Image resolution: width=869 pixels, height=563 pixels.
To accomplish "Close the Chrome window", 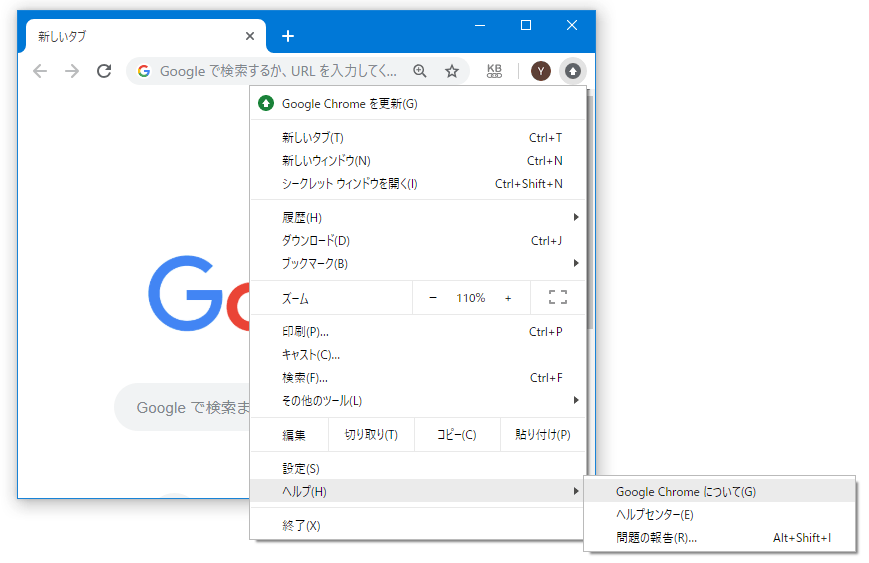I will 572,25.
